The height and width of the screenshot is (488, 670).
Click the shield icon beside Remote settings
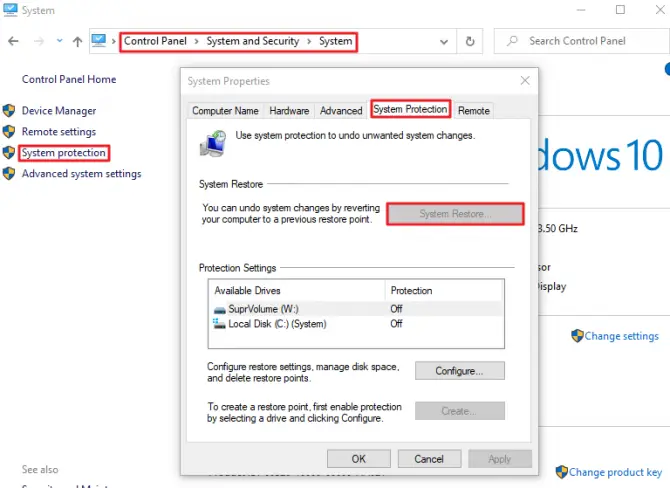pos(9,132)
